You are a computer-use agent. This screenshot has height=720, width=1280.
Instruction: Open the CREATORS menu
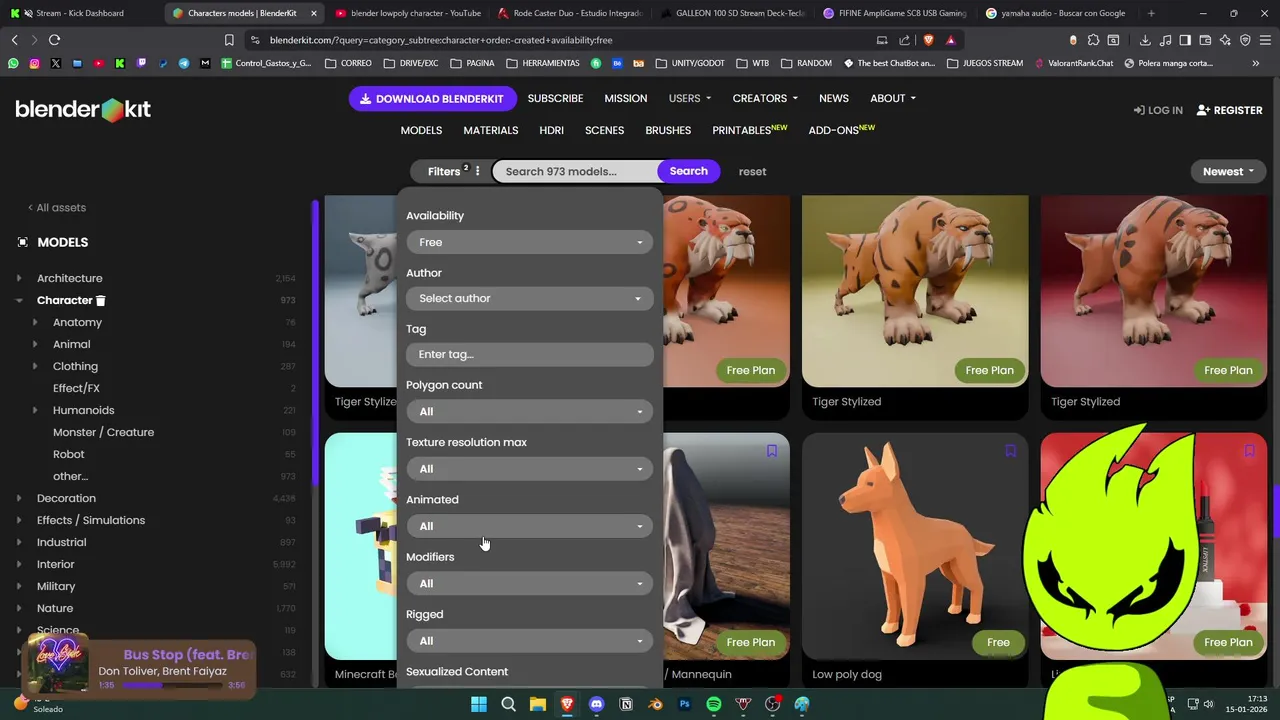(765, 98)
